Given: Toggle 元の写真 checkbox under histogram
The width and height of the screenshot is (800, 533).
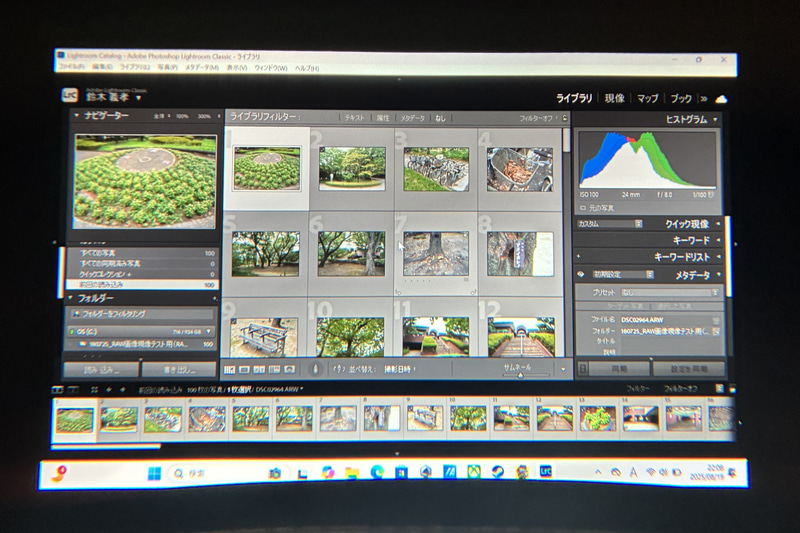Looking at the screenshot, I should pyautogui.click(x=583, y=208).
